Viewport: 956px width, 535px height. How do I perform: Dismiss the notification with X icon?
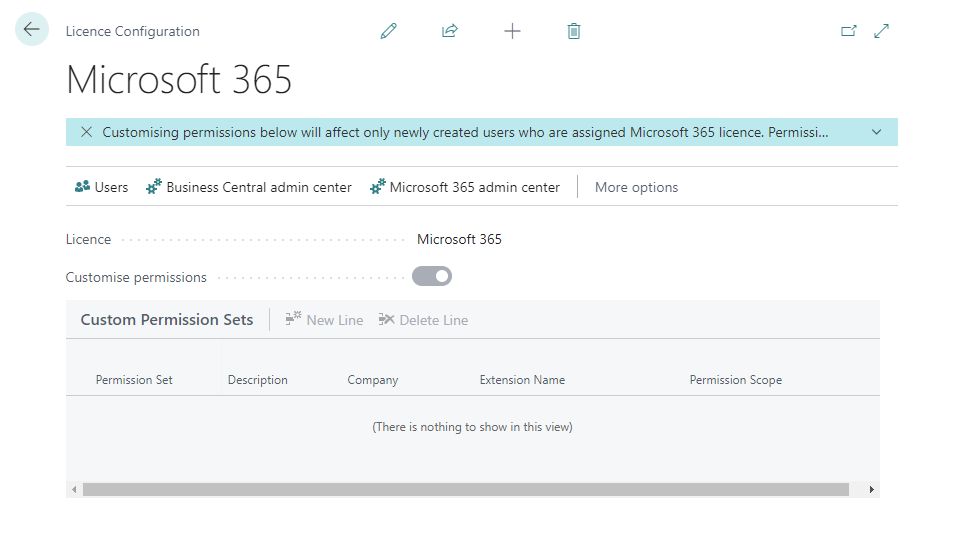(87, 132)
